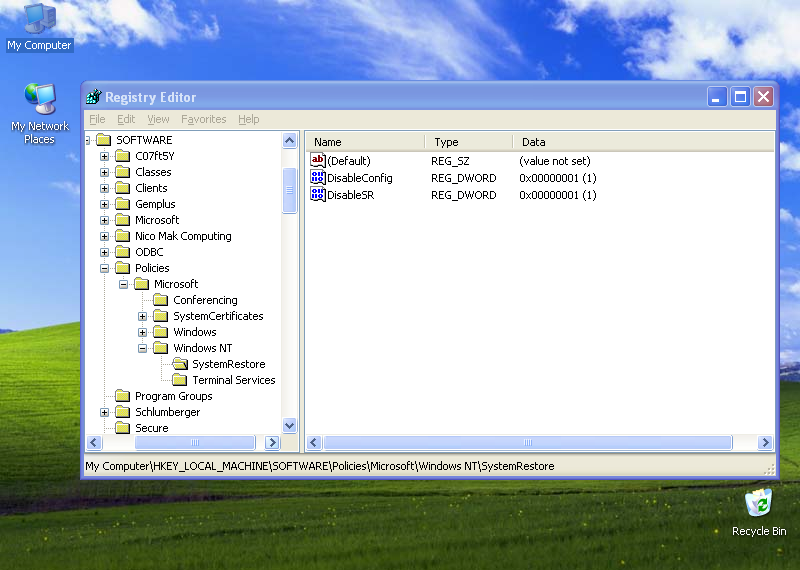The height and width of the screenshot is (570, 800).
Task: Collapse the Windows NT key
Action: click(x=143, y=348)
